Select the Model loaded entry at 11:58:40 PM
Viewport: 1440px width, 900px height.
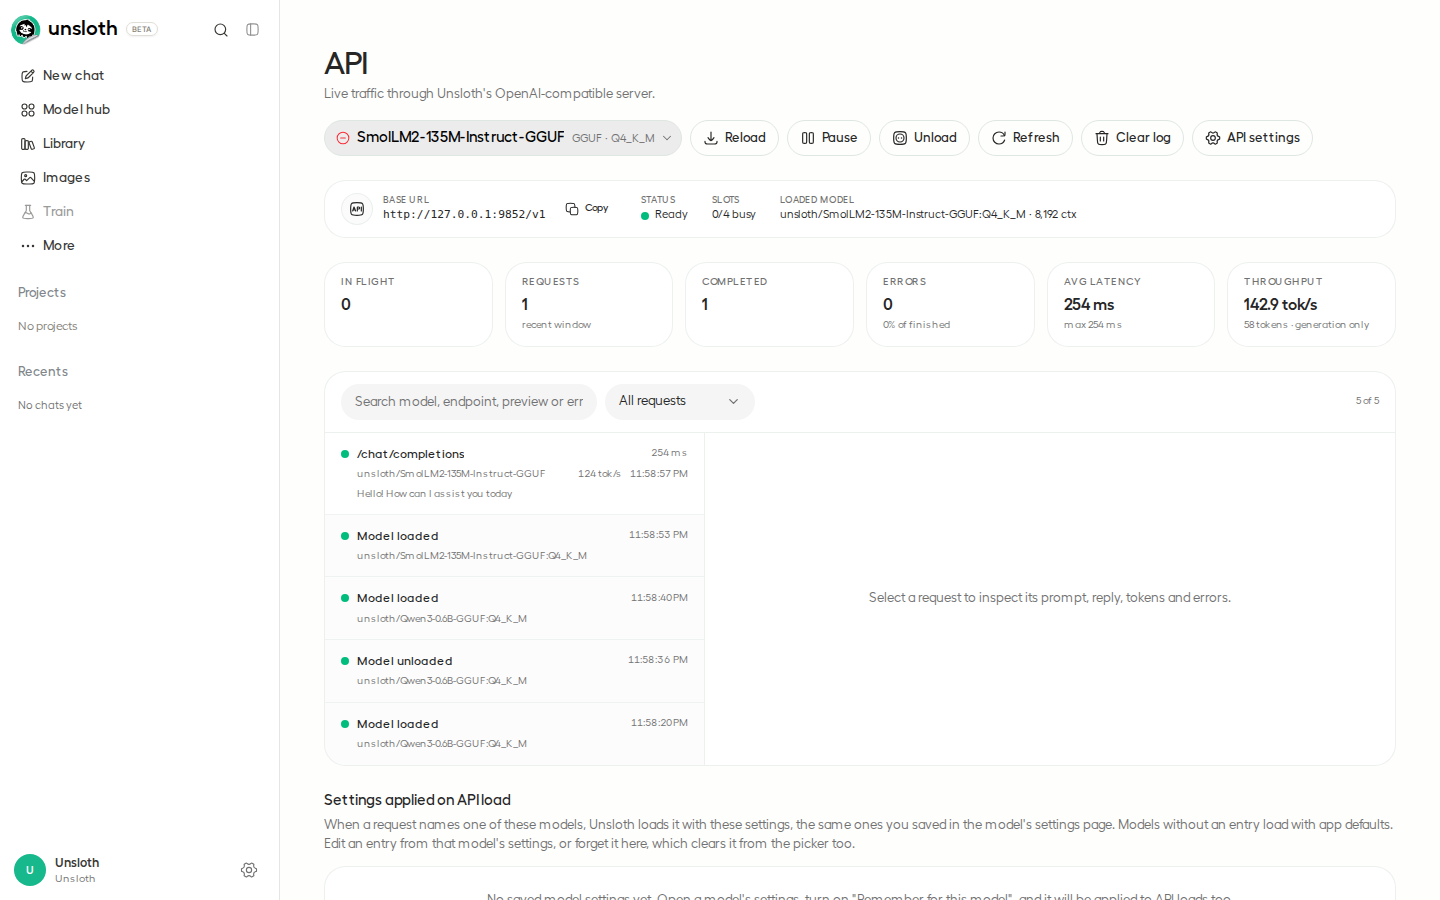514,608
